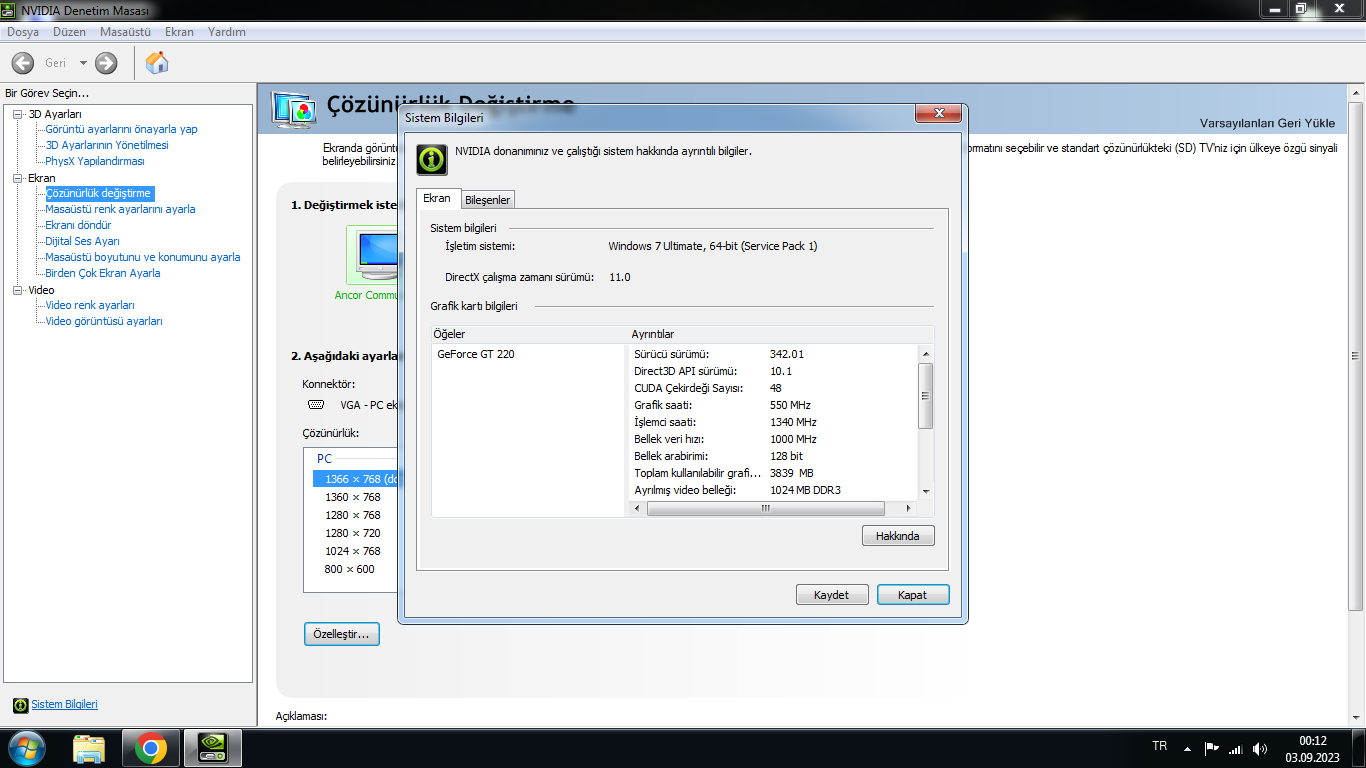Collapse the Ekran tree node
Screen dimensions: 1366x768
[x=18, y=178]
